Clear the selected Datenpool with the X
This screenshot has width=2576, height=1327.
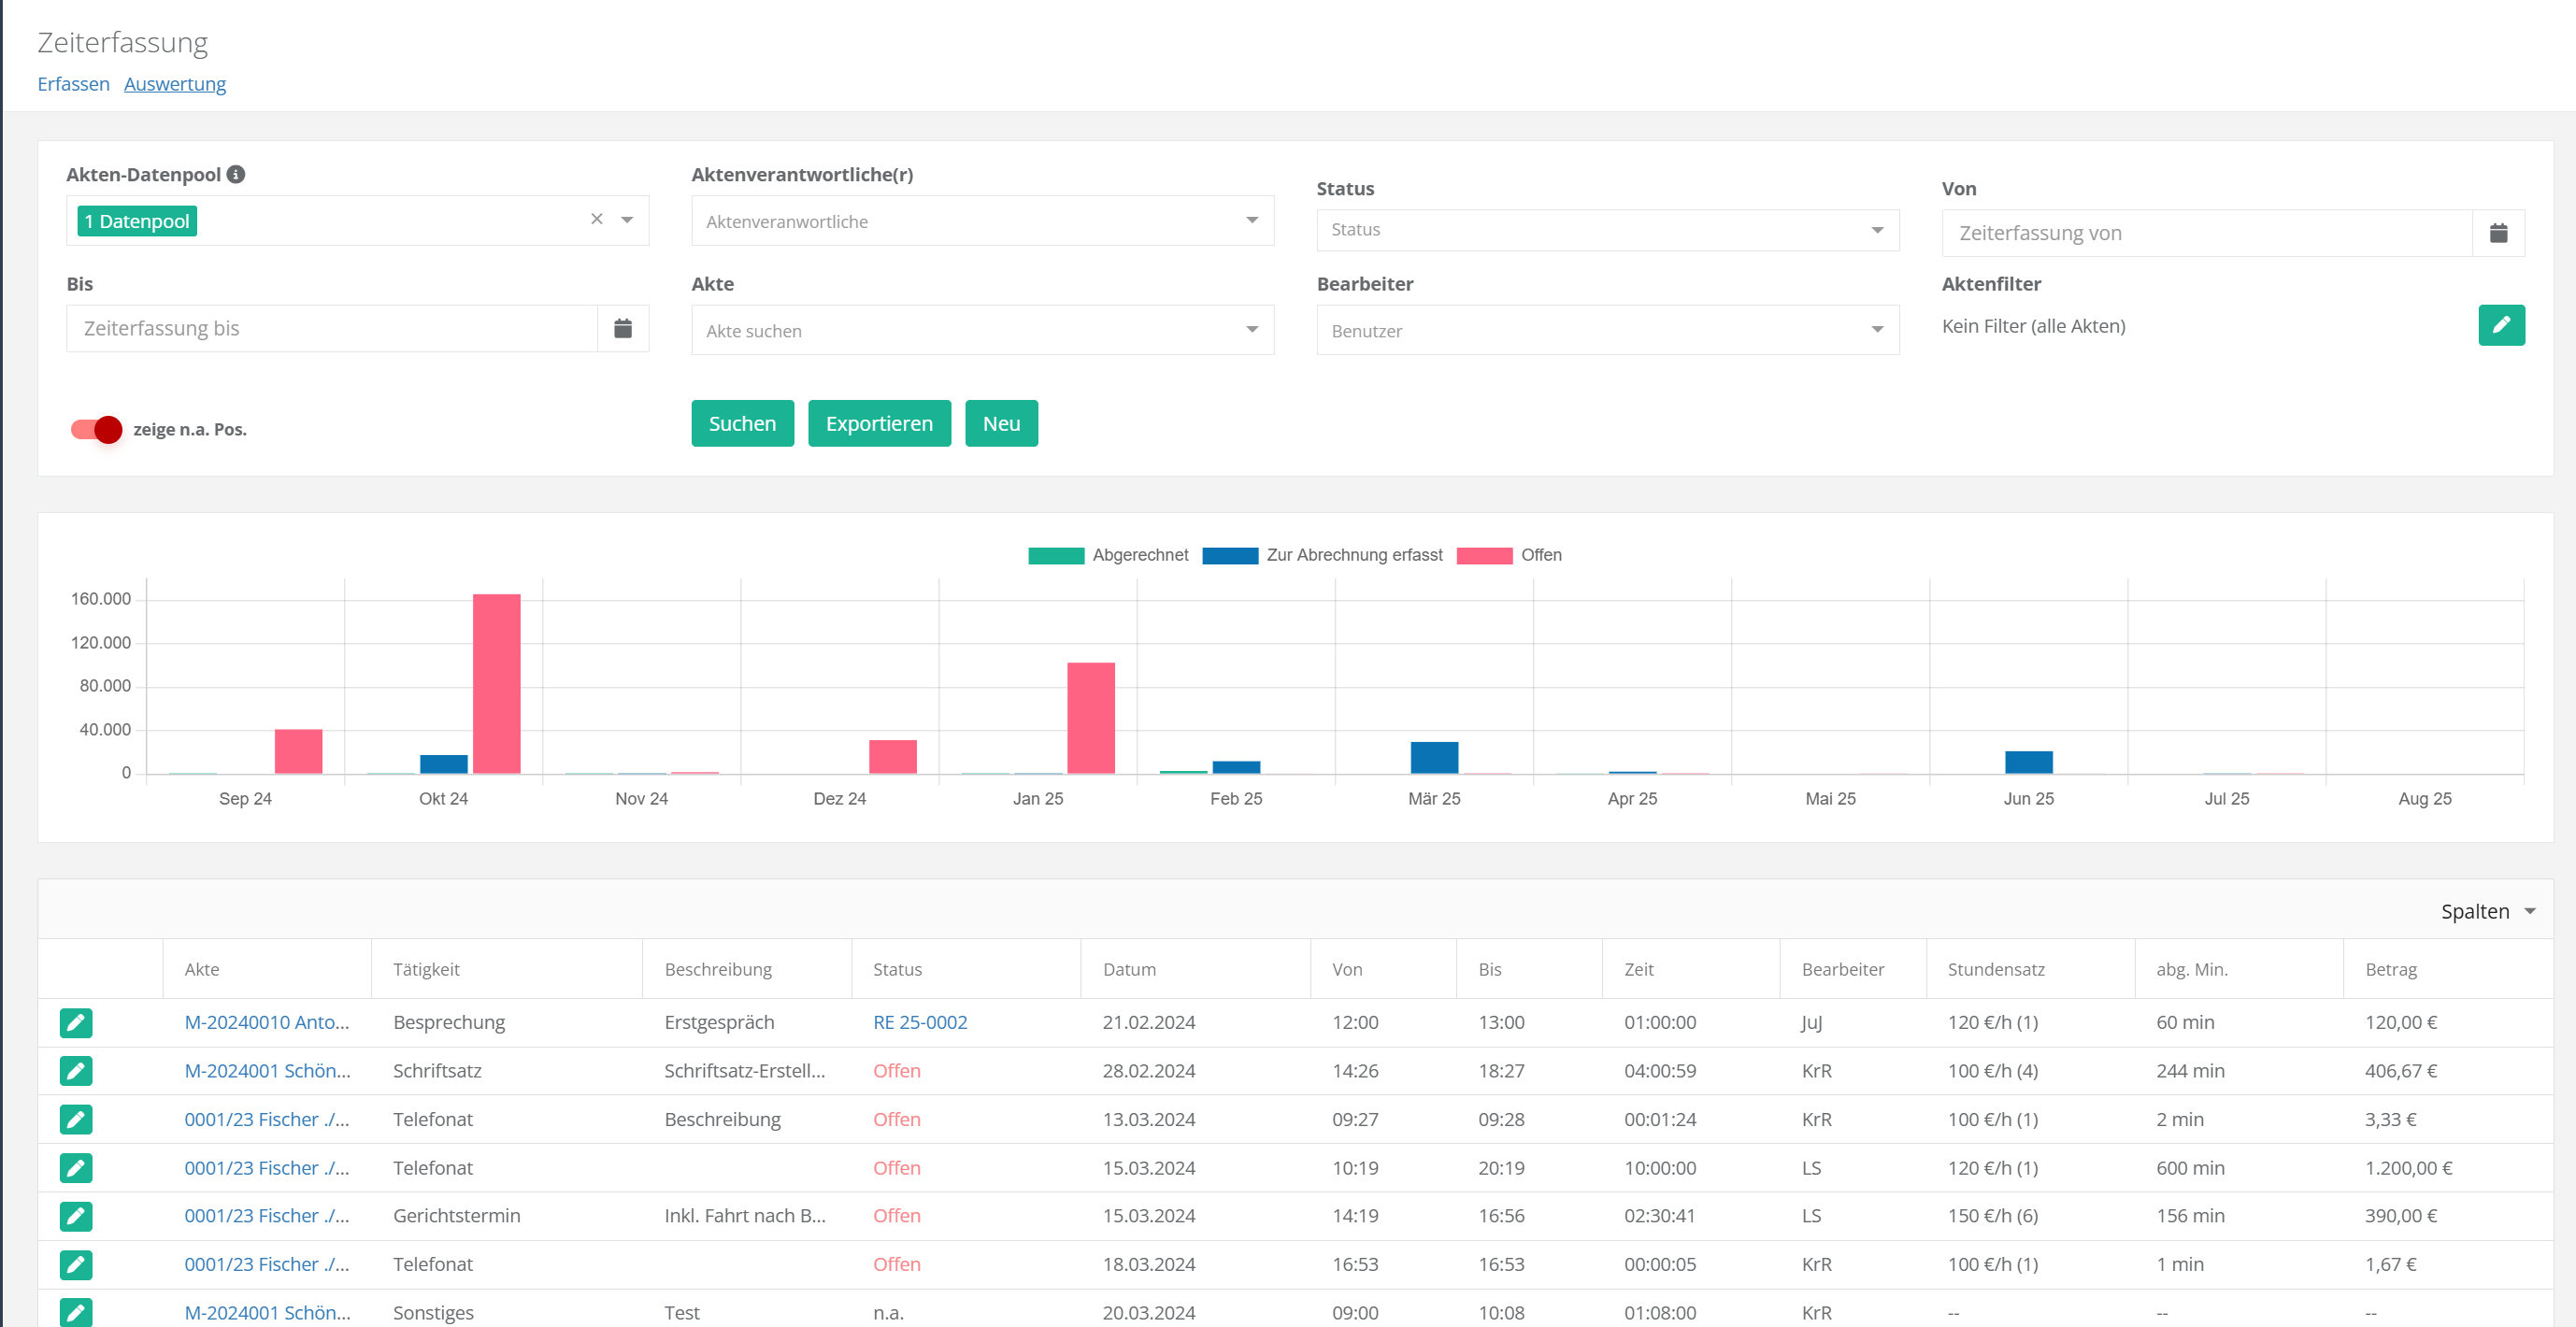click(597, 219)
